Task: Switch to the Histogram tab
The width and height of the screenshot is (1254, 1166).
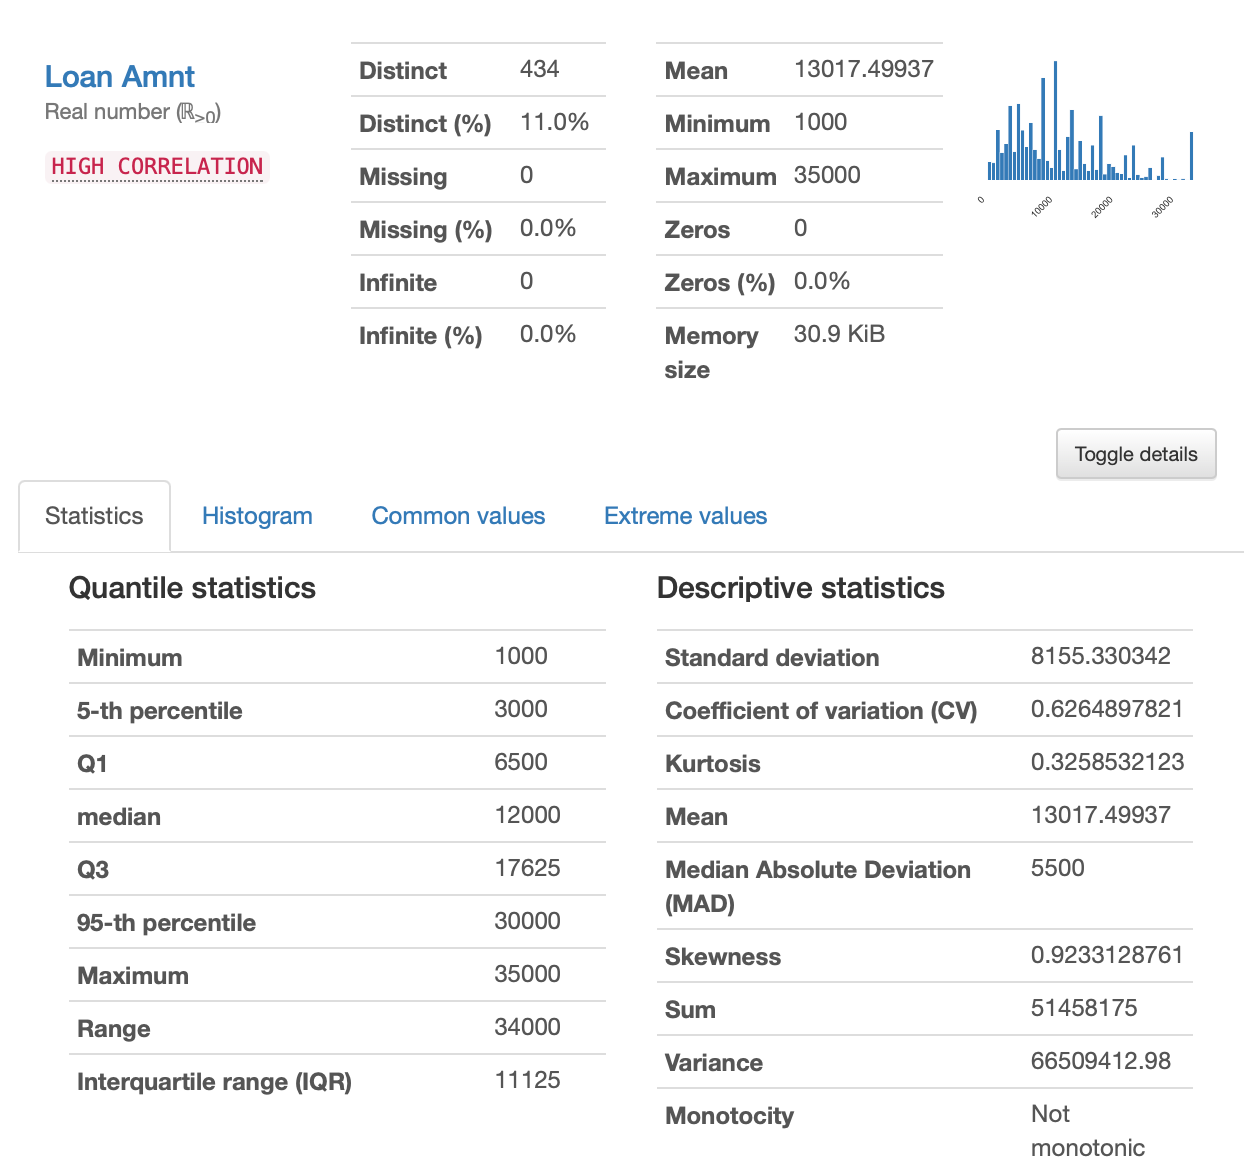Action: point(257,516)
